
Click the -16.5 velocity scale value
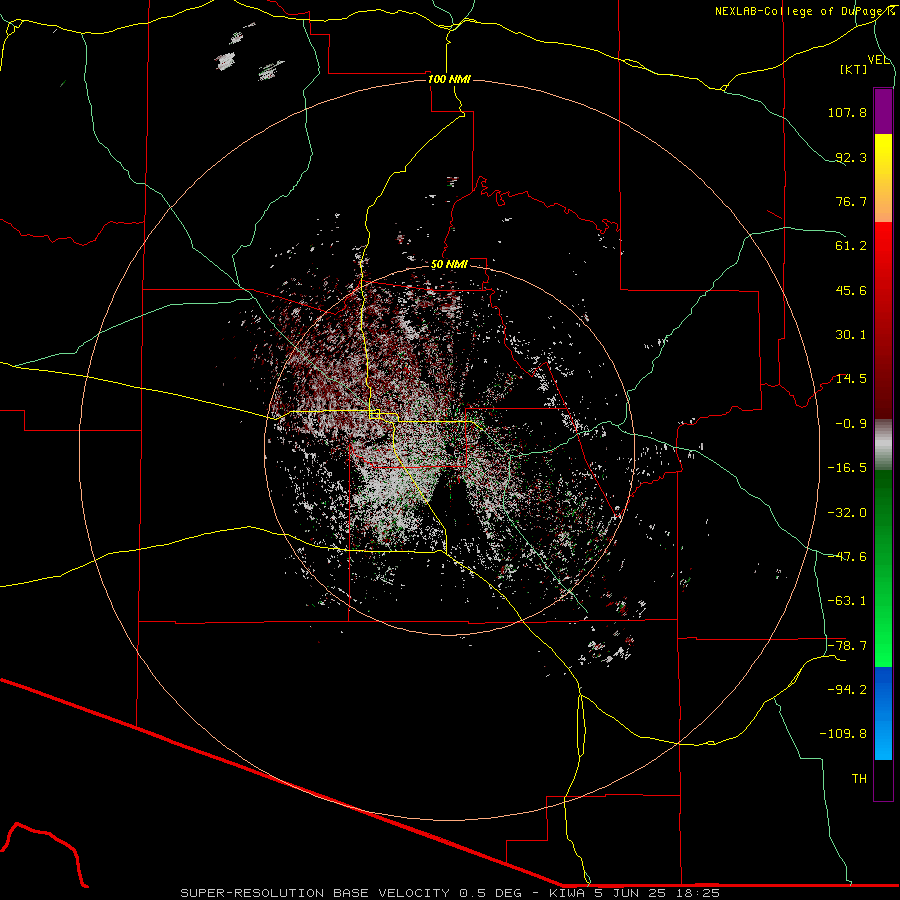click(x=847, y=468)
